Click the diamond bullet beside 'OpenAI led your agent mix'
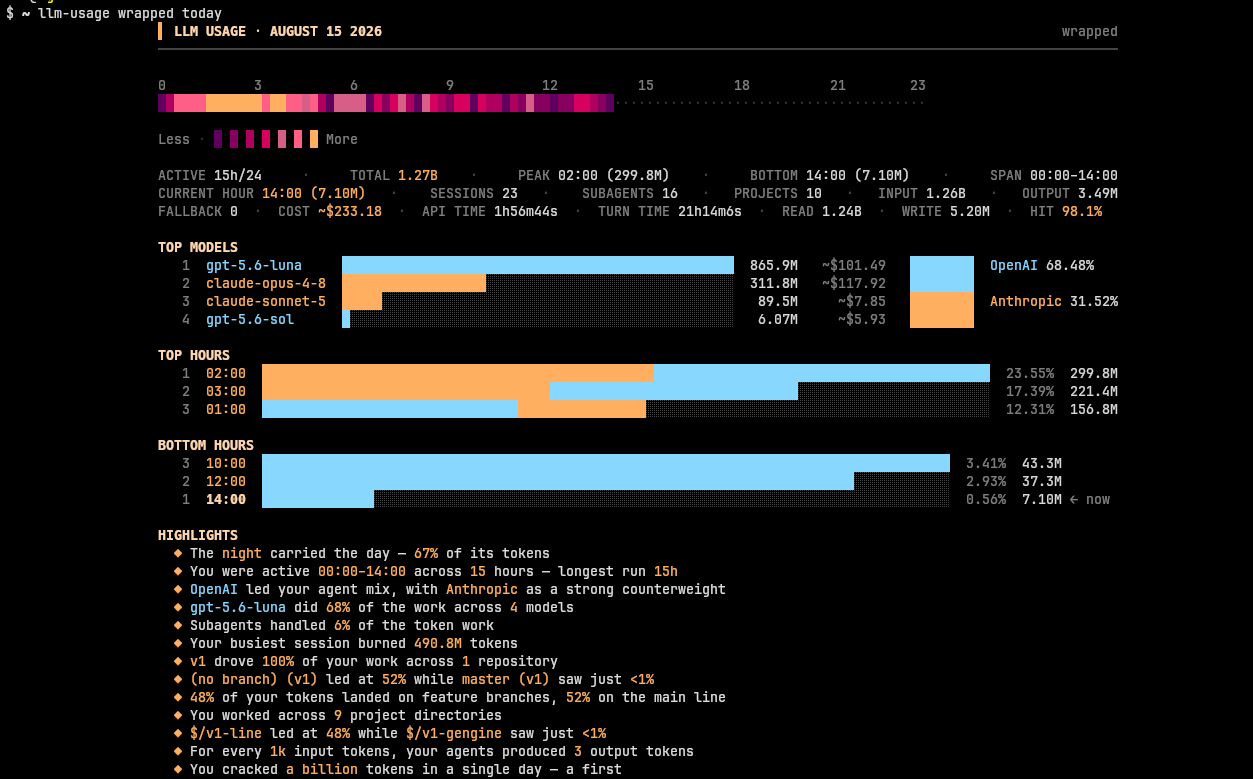1253x779 pixels. pyautogui.click(x=178, y=589)
